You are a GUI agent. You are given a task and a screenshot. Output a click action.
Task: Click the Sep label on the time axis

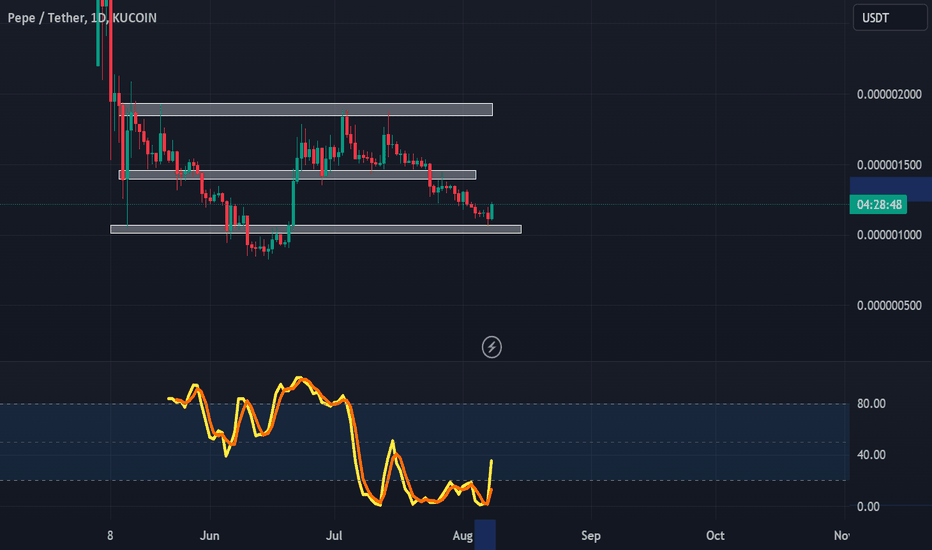(x=591, y=536)
